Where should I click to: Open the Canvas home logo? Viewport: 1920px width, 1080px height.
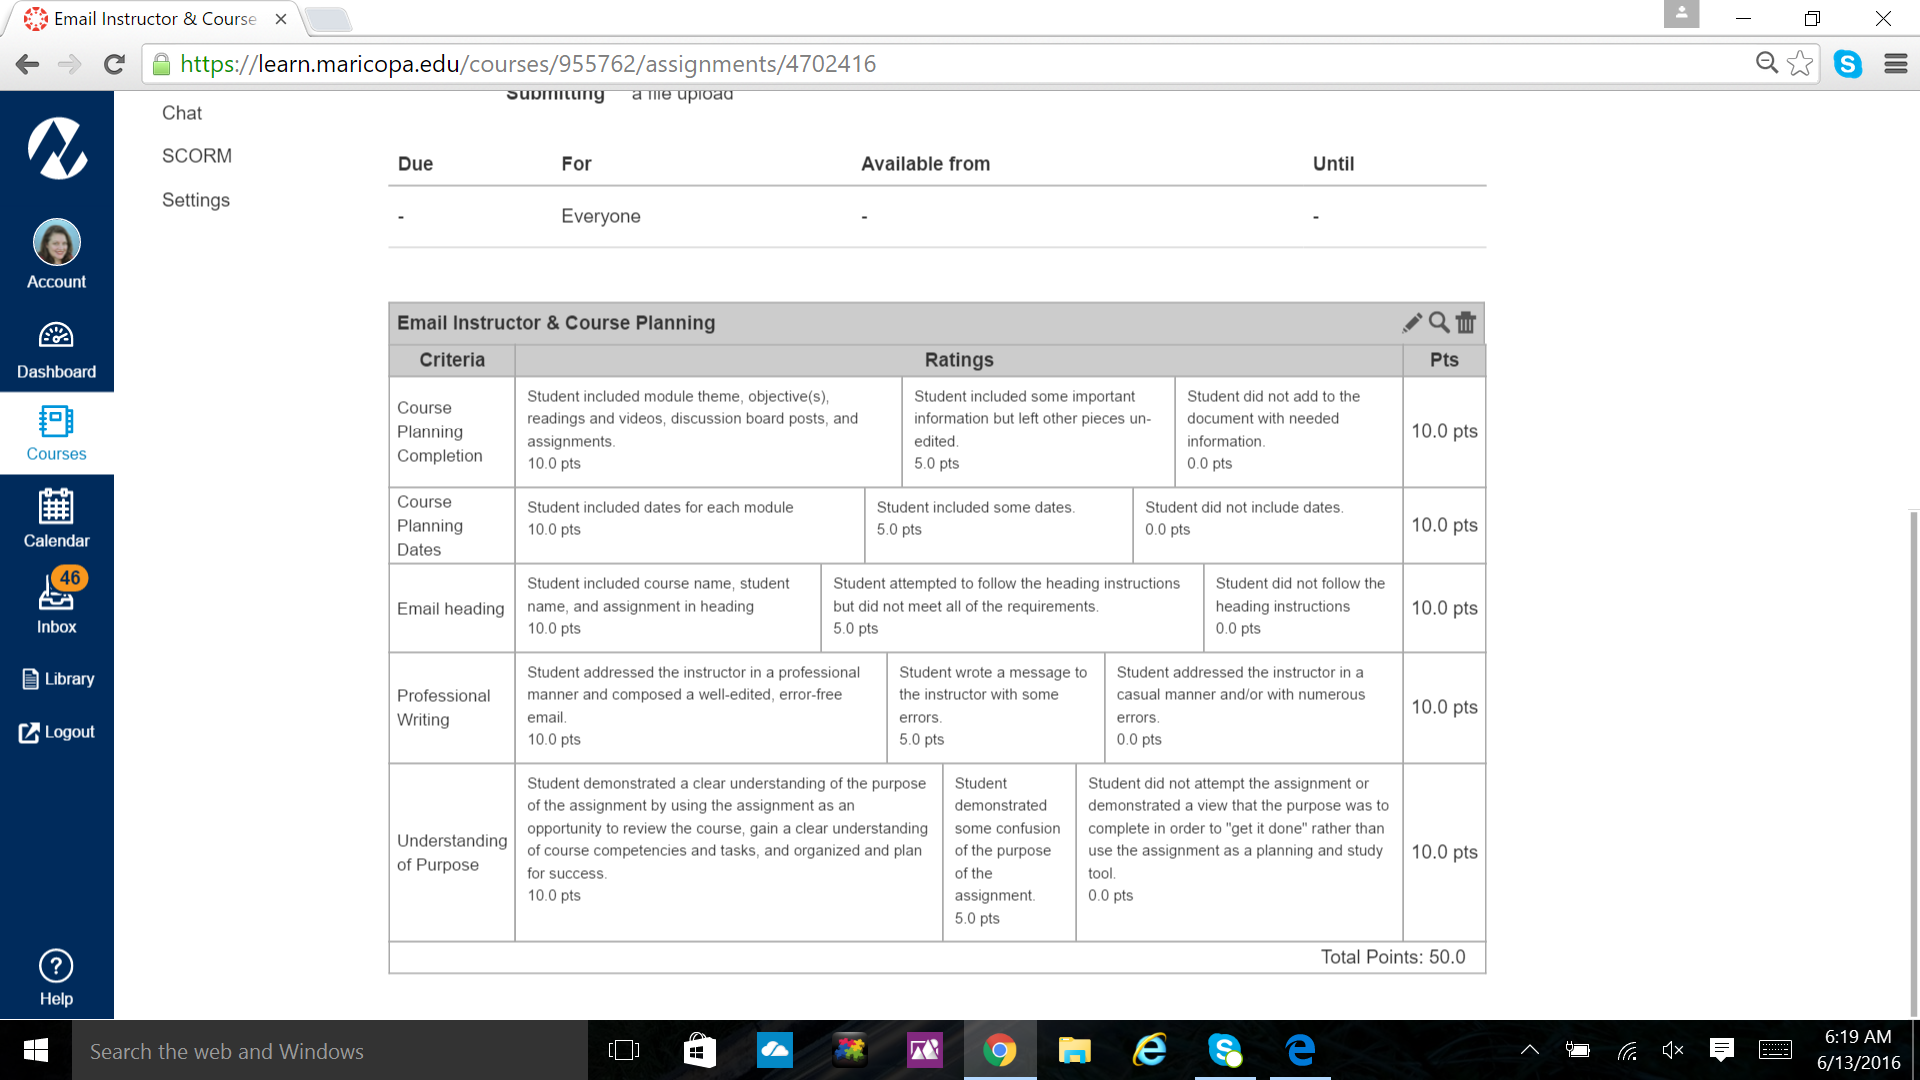57,148
